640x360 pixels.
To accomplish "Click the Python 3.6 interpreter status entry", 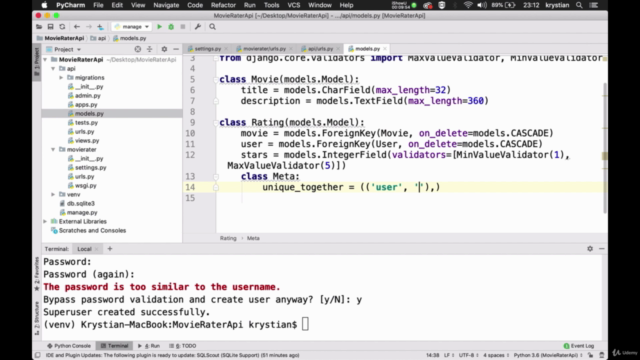I will pos(547,355).
